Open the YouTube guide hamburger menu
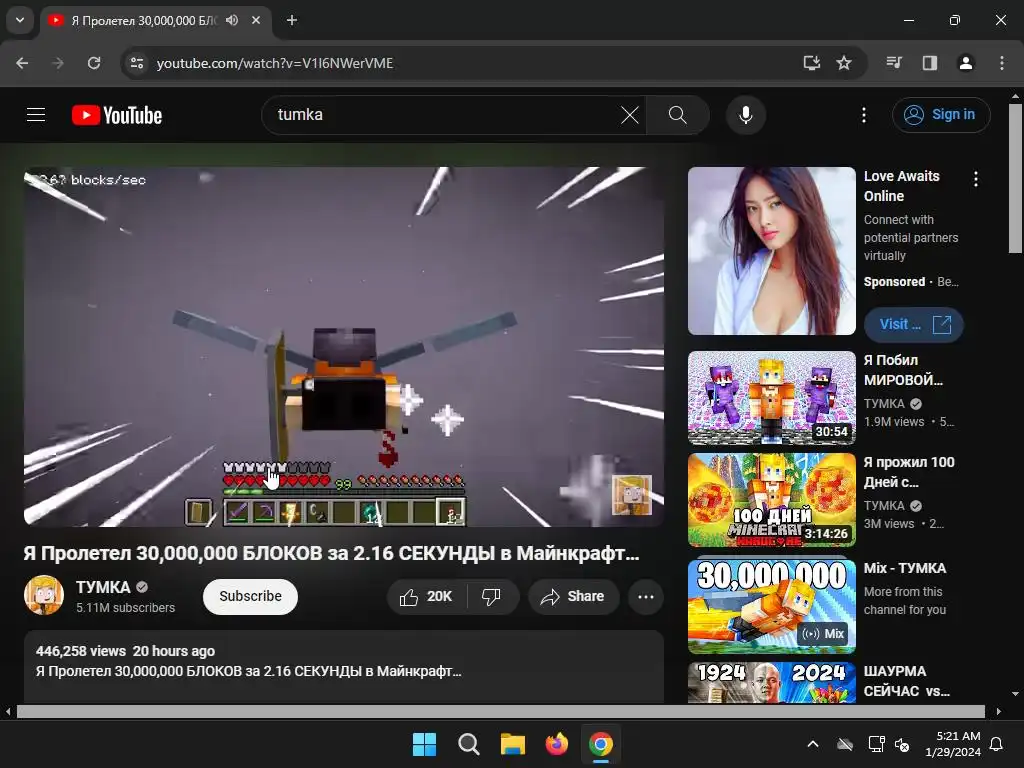Image resolution: width=1024 pixels, height=768 pixels. pos(36,115)
